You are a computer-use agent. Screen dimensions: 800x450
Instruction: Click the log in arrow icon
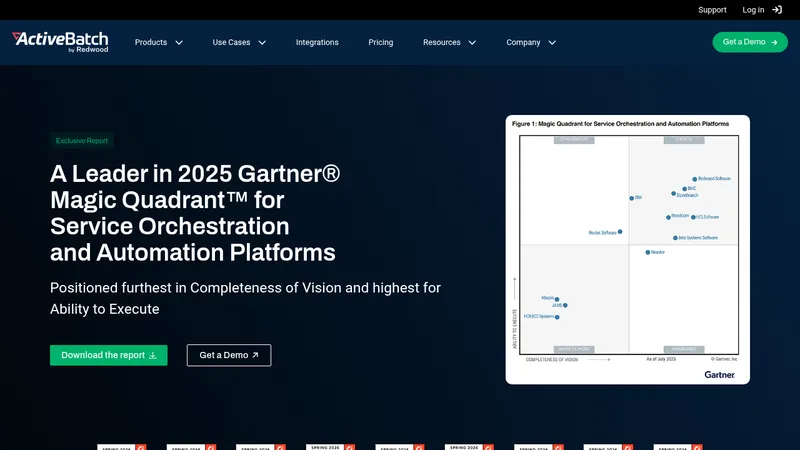(777, 10)
